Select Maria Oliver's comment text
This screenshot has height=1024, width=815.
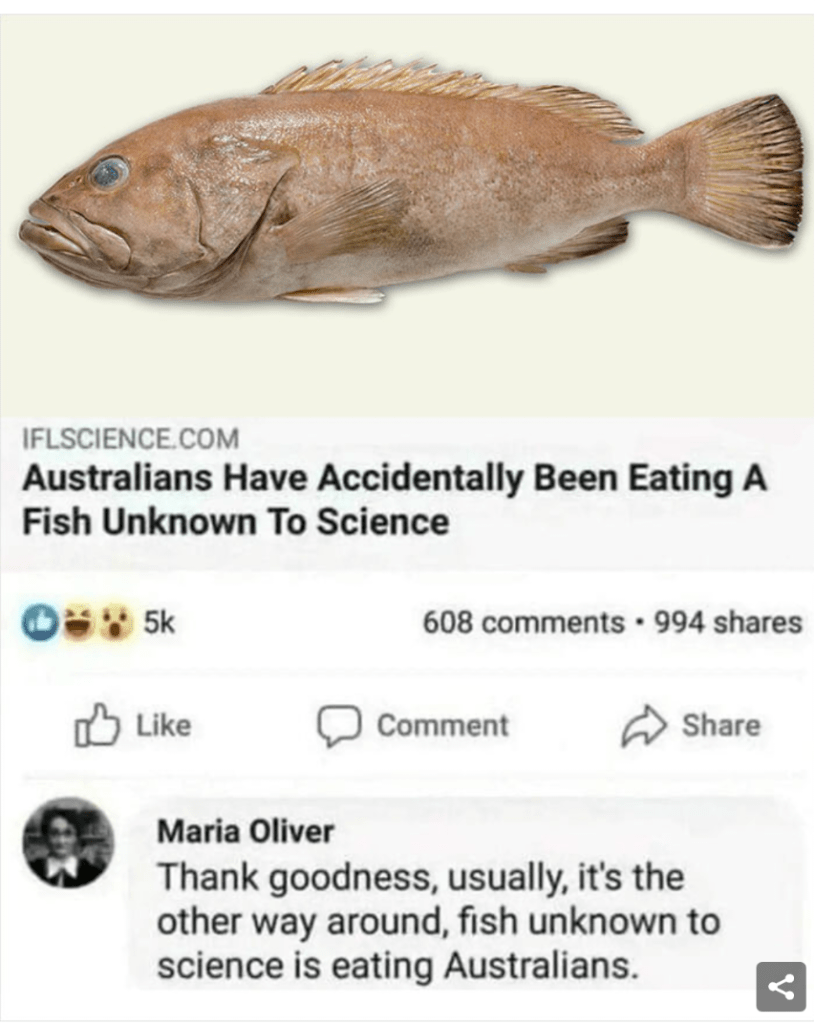(x=439, y=921)
